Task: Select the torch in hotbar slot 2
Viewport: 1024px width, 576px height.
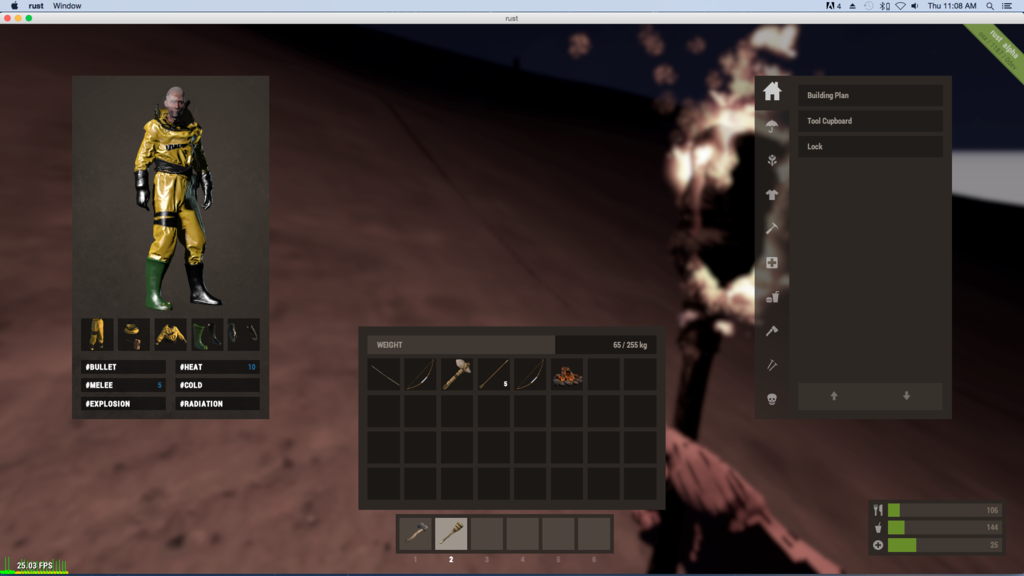Action: tap(451, 534)
